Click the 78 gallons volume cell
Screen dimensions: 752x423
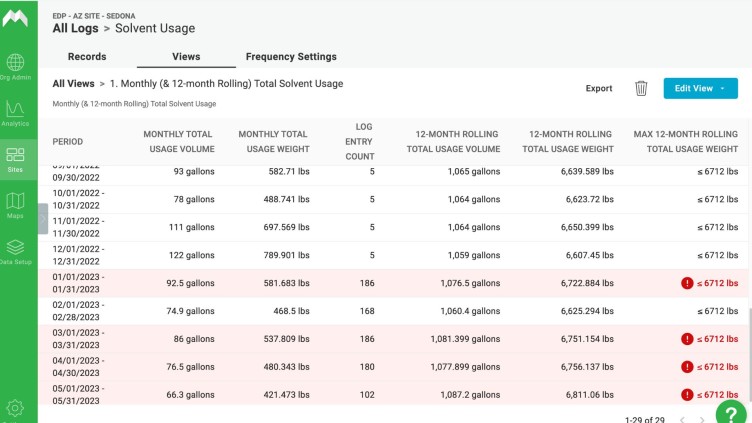point(194,199)
